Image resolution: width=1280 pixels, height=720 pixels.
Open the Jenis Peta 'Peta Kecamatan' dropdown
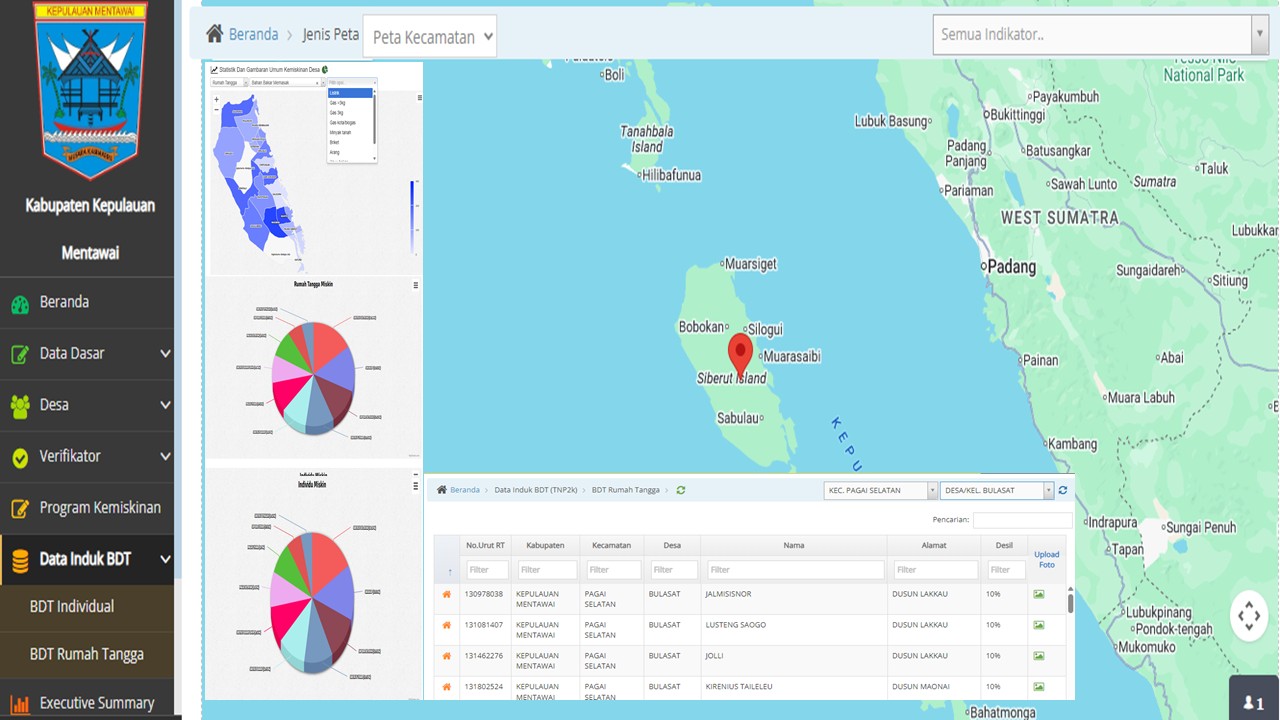coord(430,37)
